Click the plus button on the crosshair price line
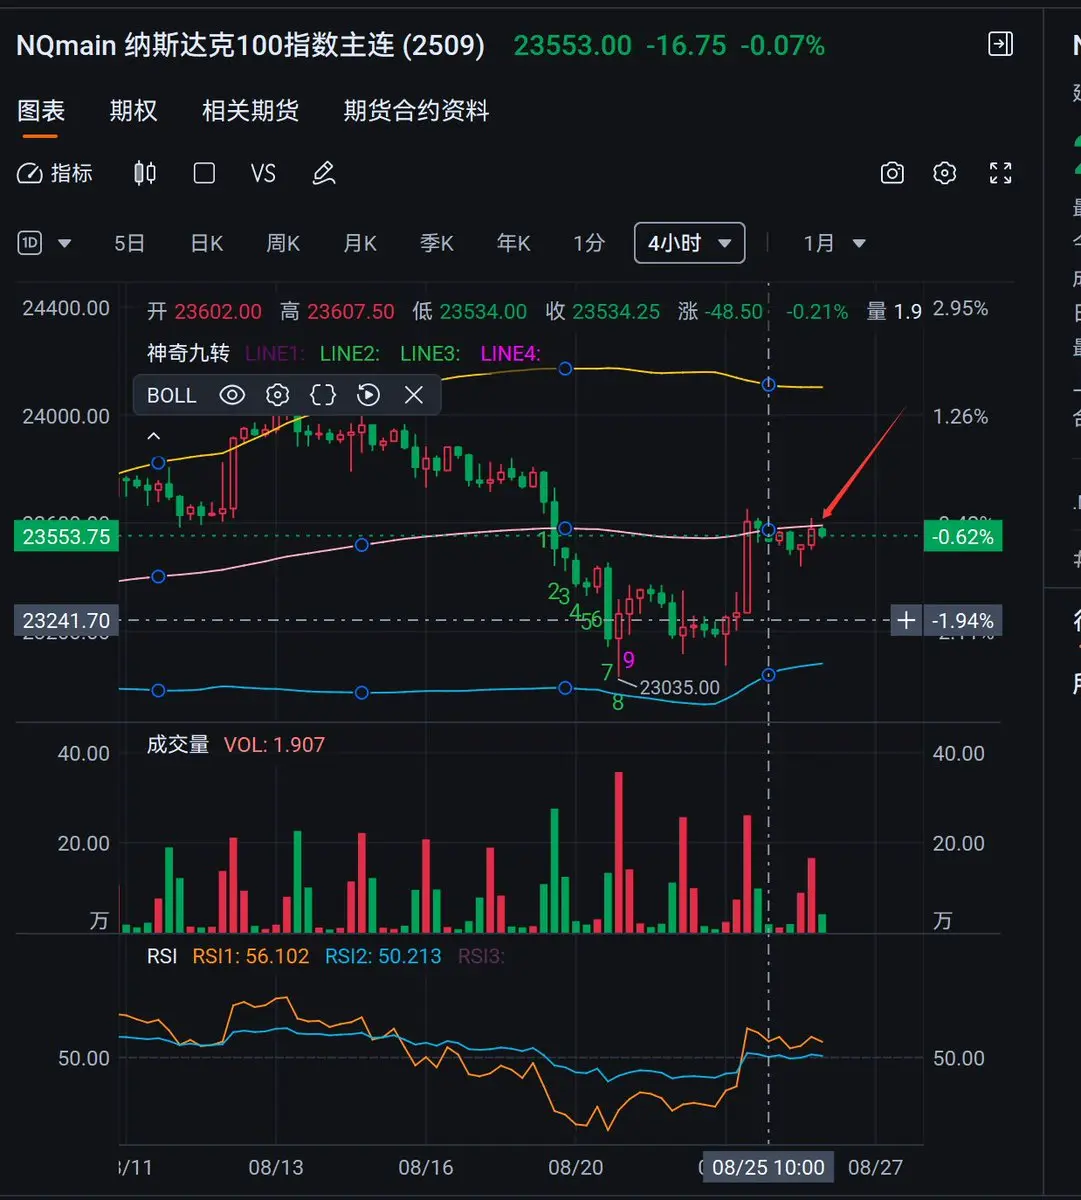This screenshot has height=1200, width=1081. coord(906,621)
